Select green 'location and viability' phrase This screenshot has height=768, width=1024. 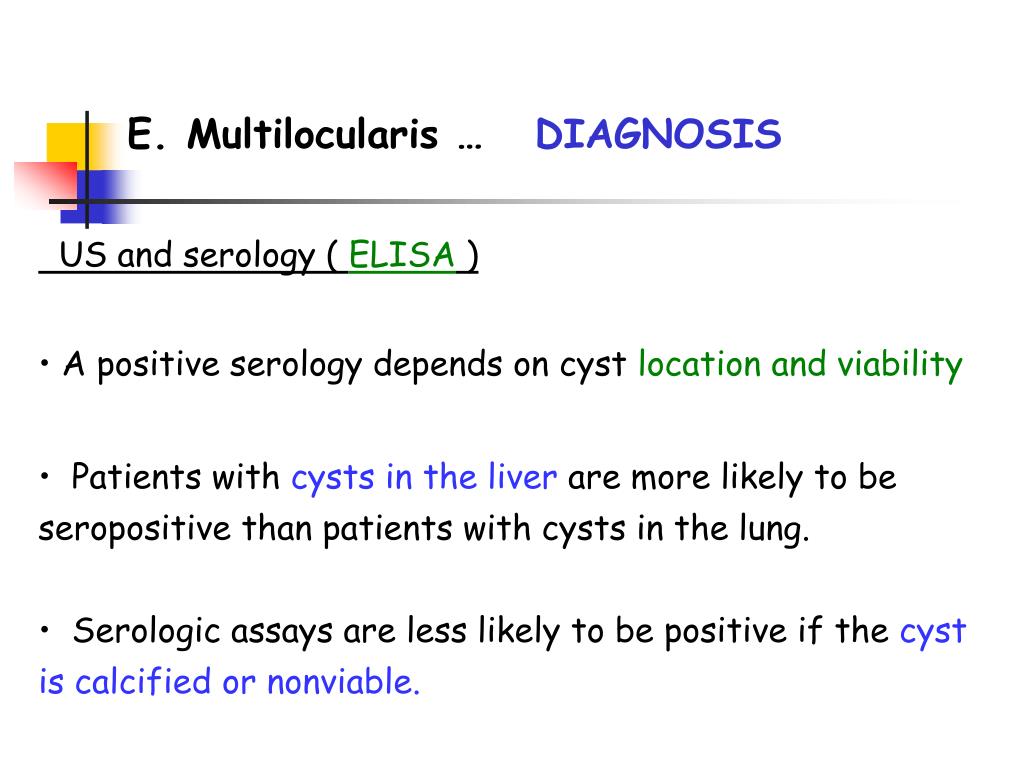tap(800, 364)
